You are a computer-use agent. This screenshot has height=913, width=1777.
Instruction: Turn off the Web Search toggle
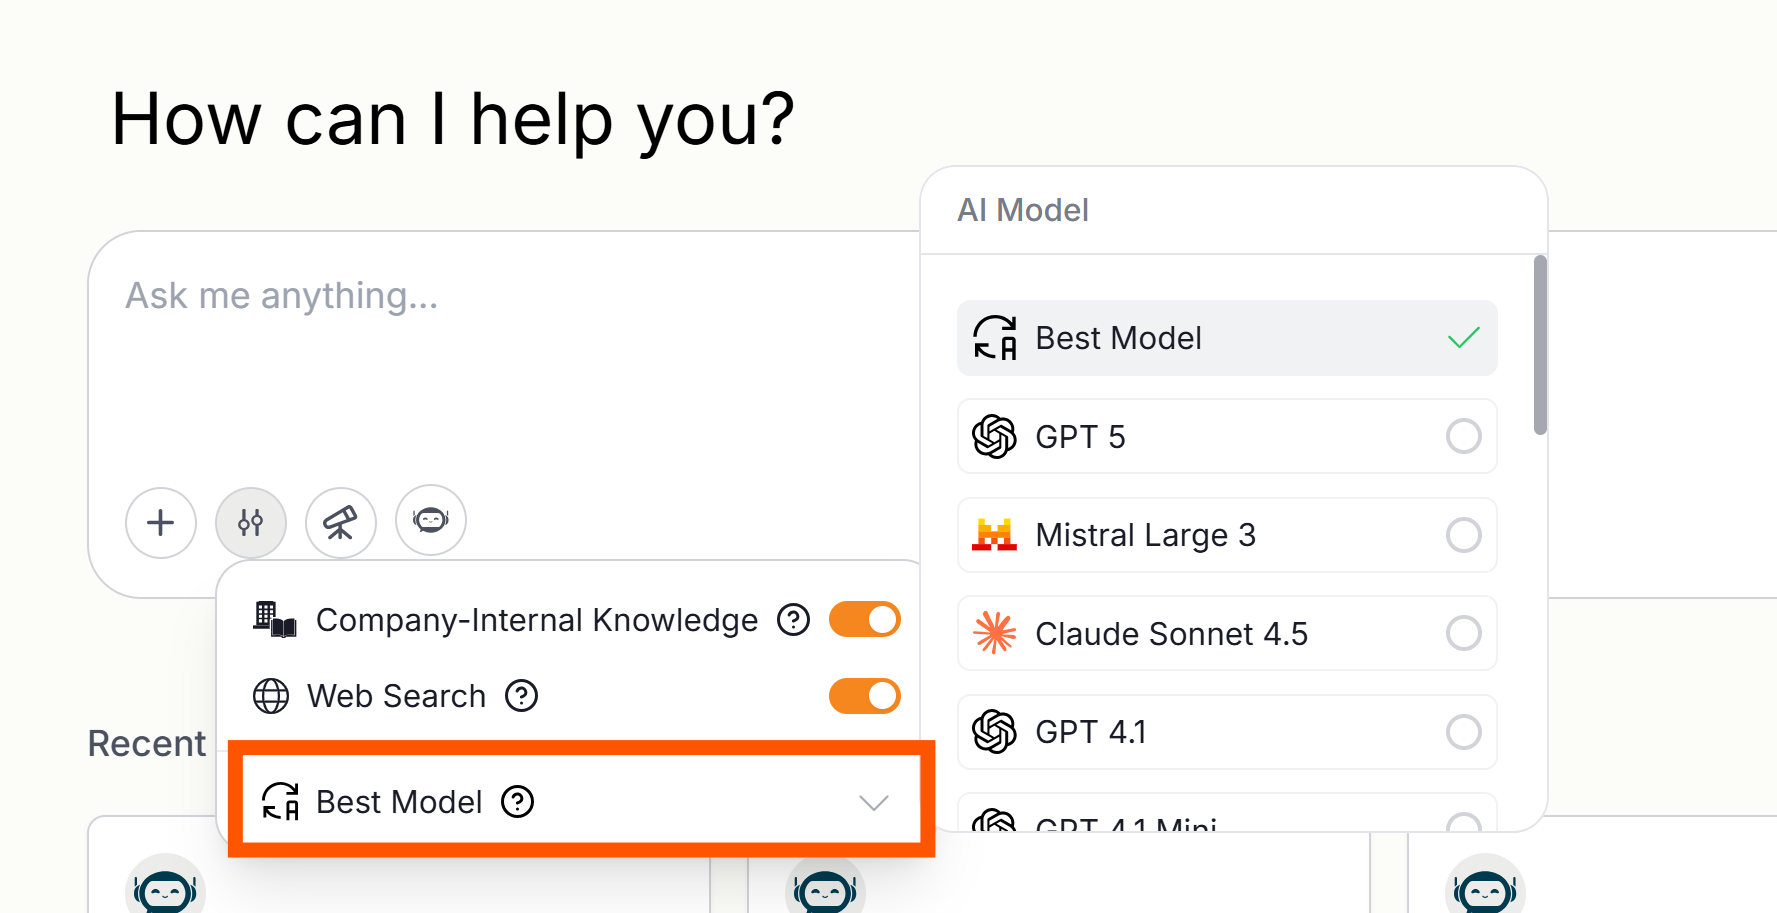coord(865,695)
